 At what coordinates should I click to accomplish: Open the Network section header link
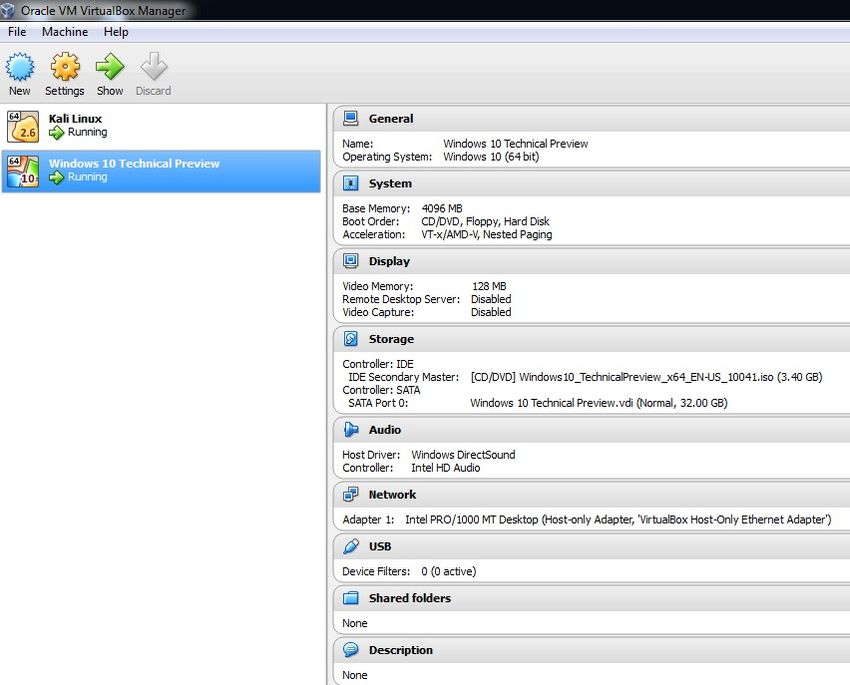[392, 495]
